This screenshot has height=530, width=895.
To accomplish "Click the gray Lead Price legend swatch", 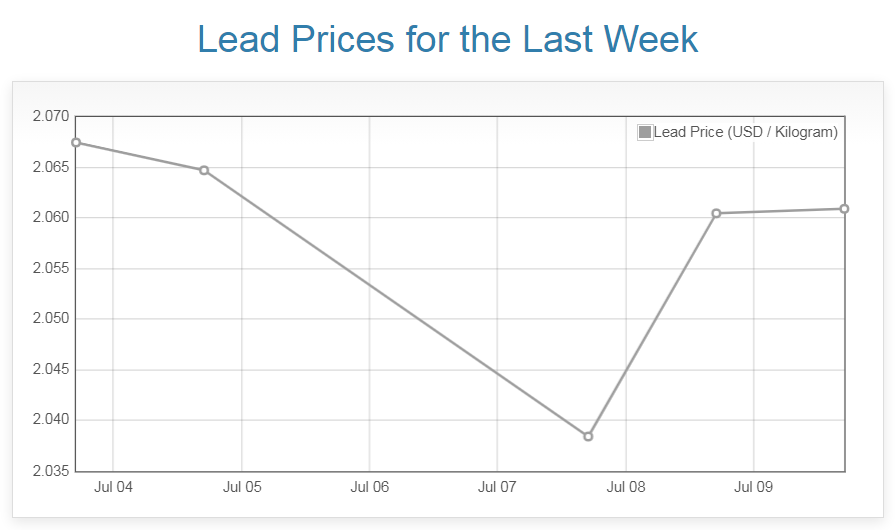I will click(645, 132).
